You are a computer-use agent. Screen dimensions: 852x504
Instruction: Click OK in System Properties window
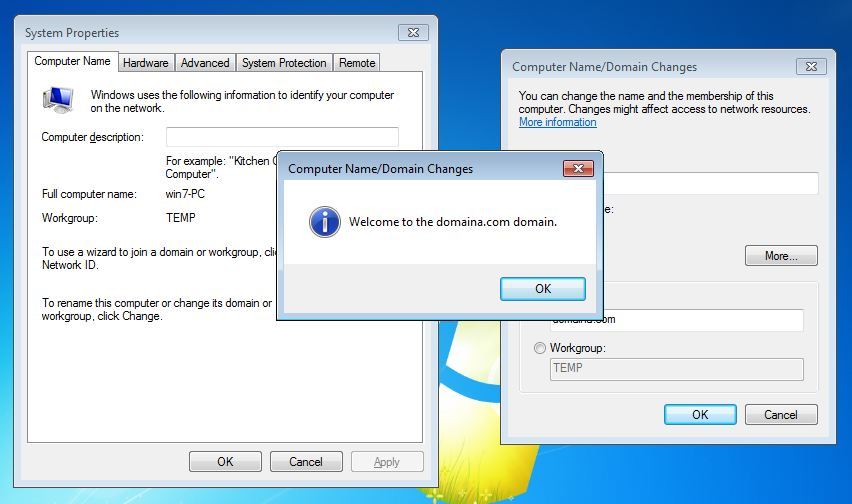tap(225, 462)
